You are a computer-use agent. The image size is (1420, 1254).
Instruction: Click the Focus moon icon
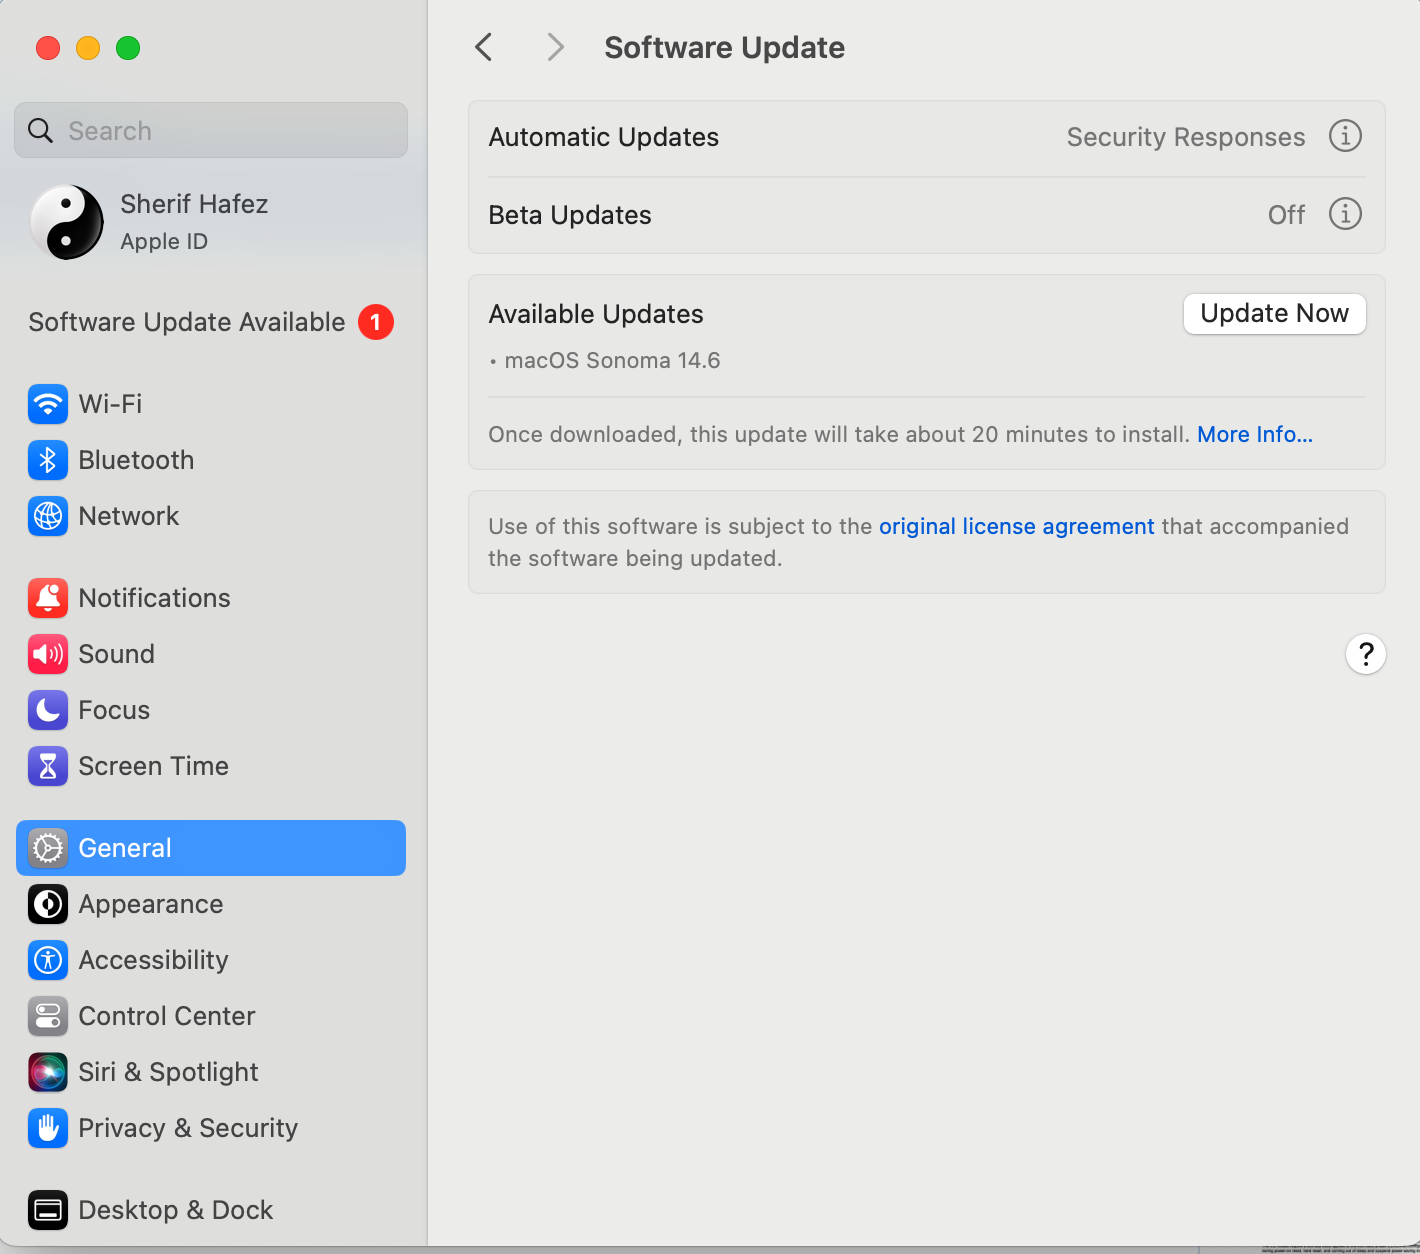tap(48, 710)
